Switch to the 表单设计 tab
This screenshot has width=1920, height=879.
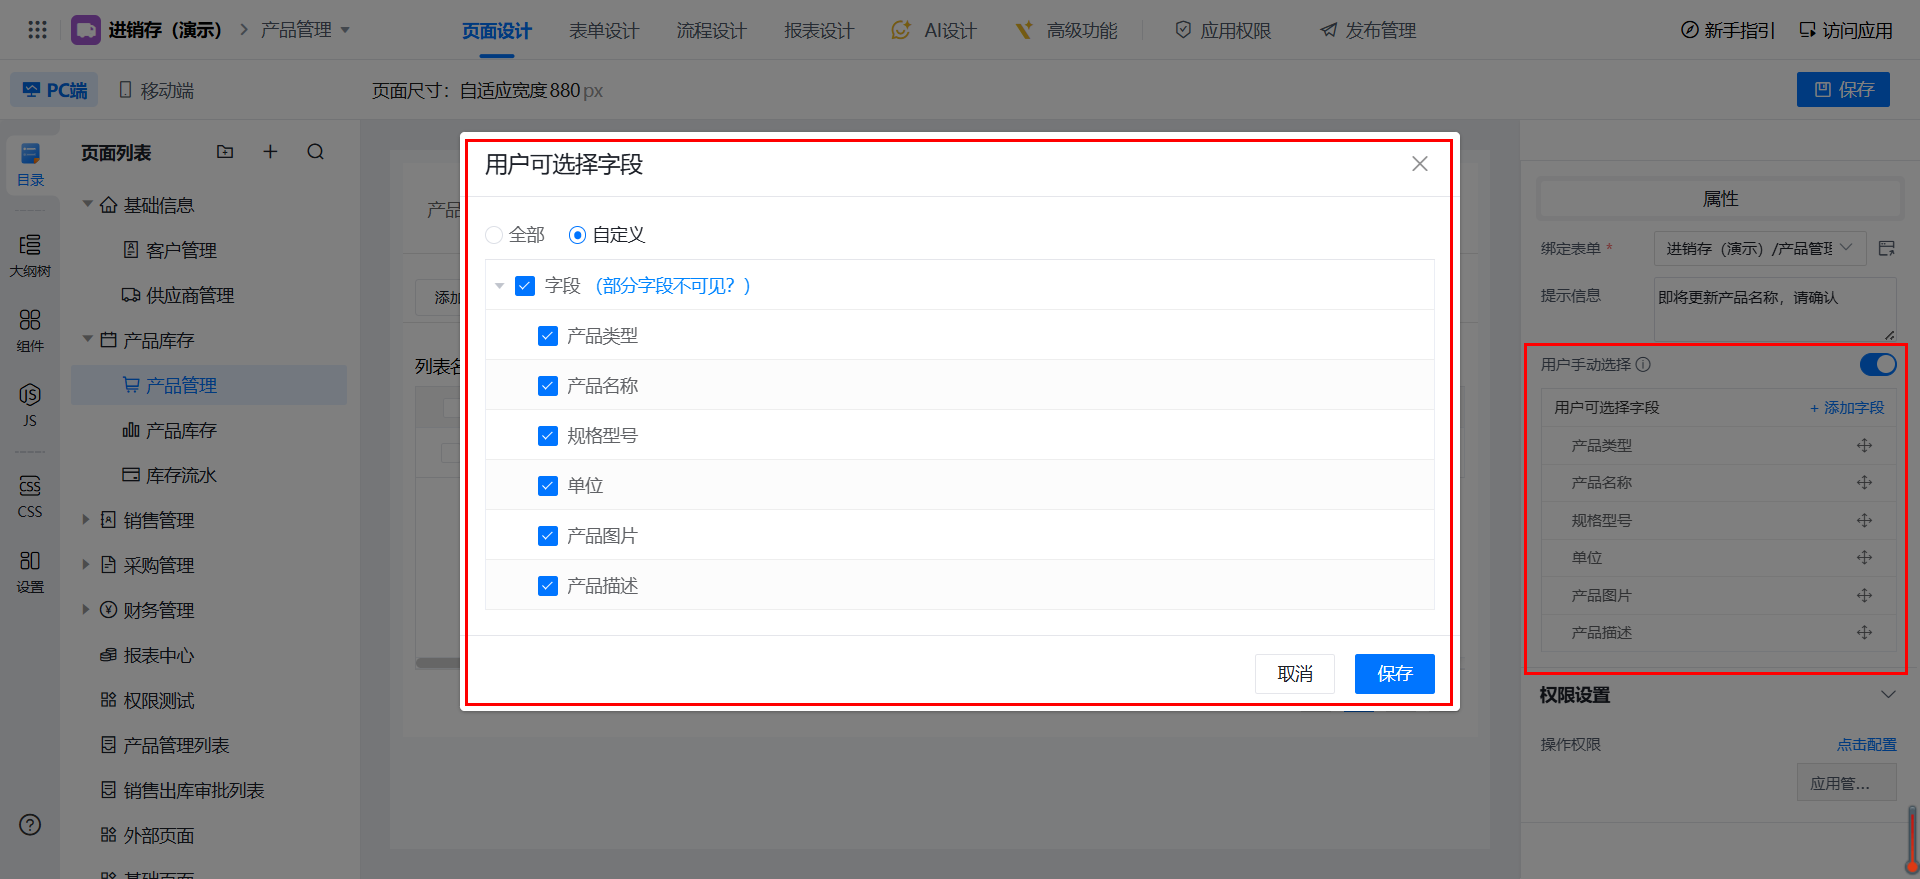603,31
